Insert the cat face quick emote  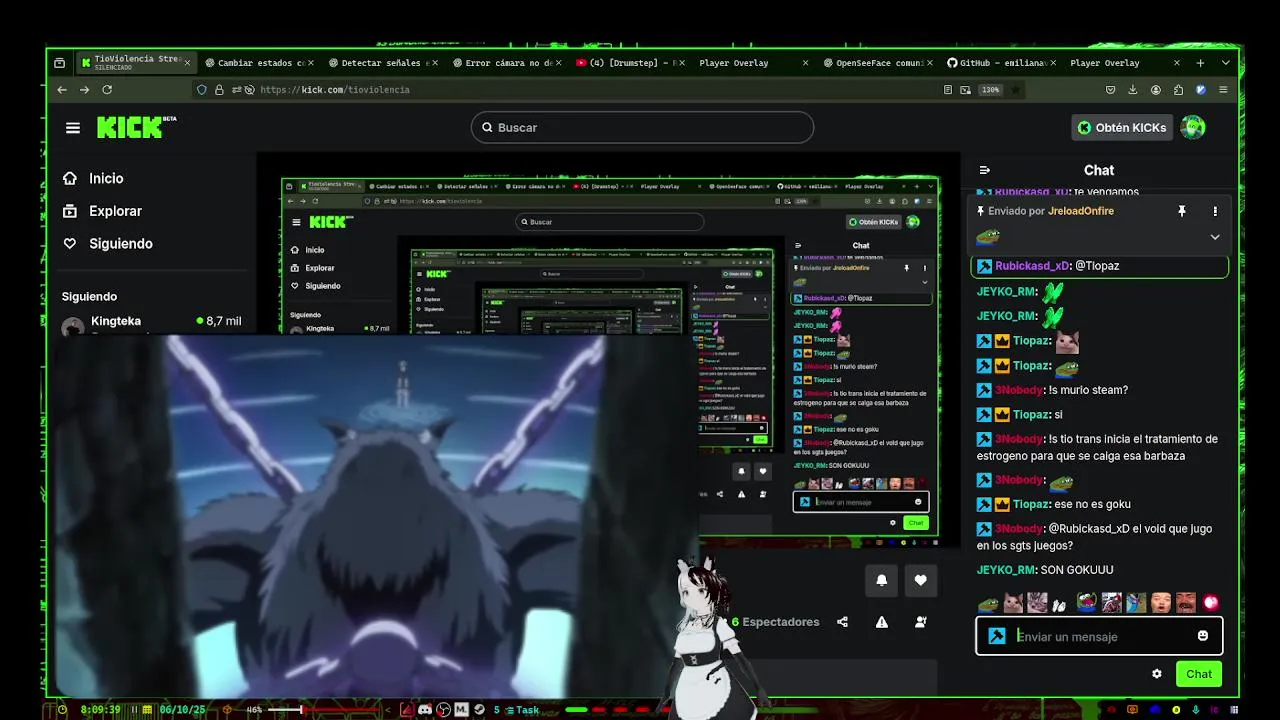click(x=1013, y=603)
